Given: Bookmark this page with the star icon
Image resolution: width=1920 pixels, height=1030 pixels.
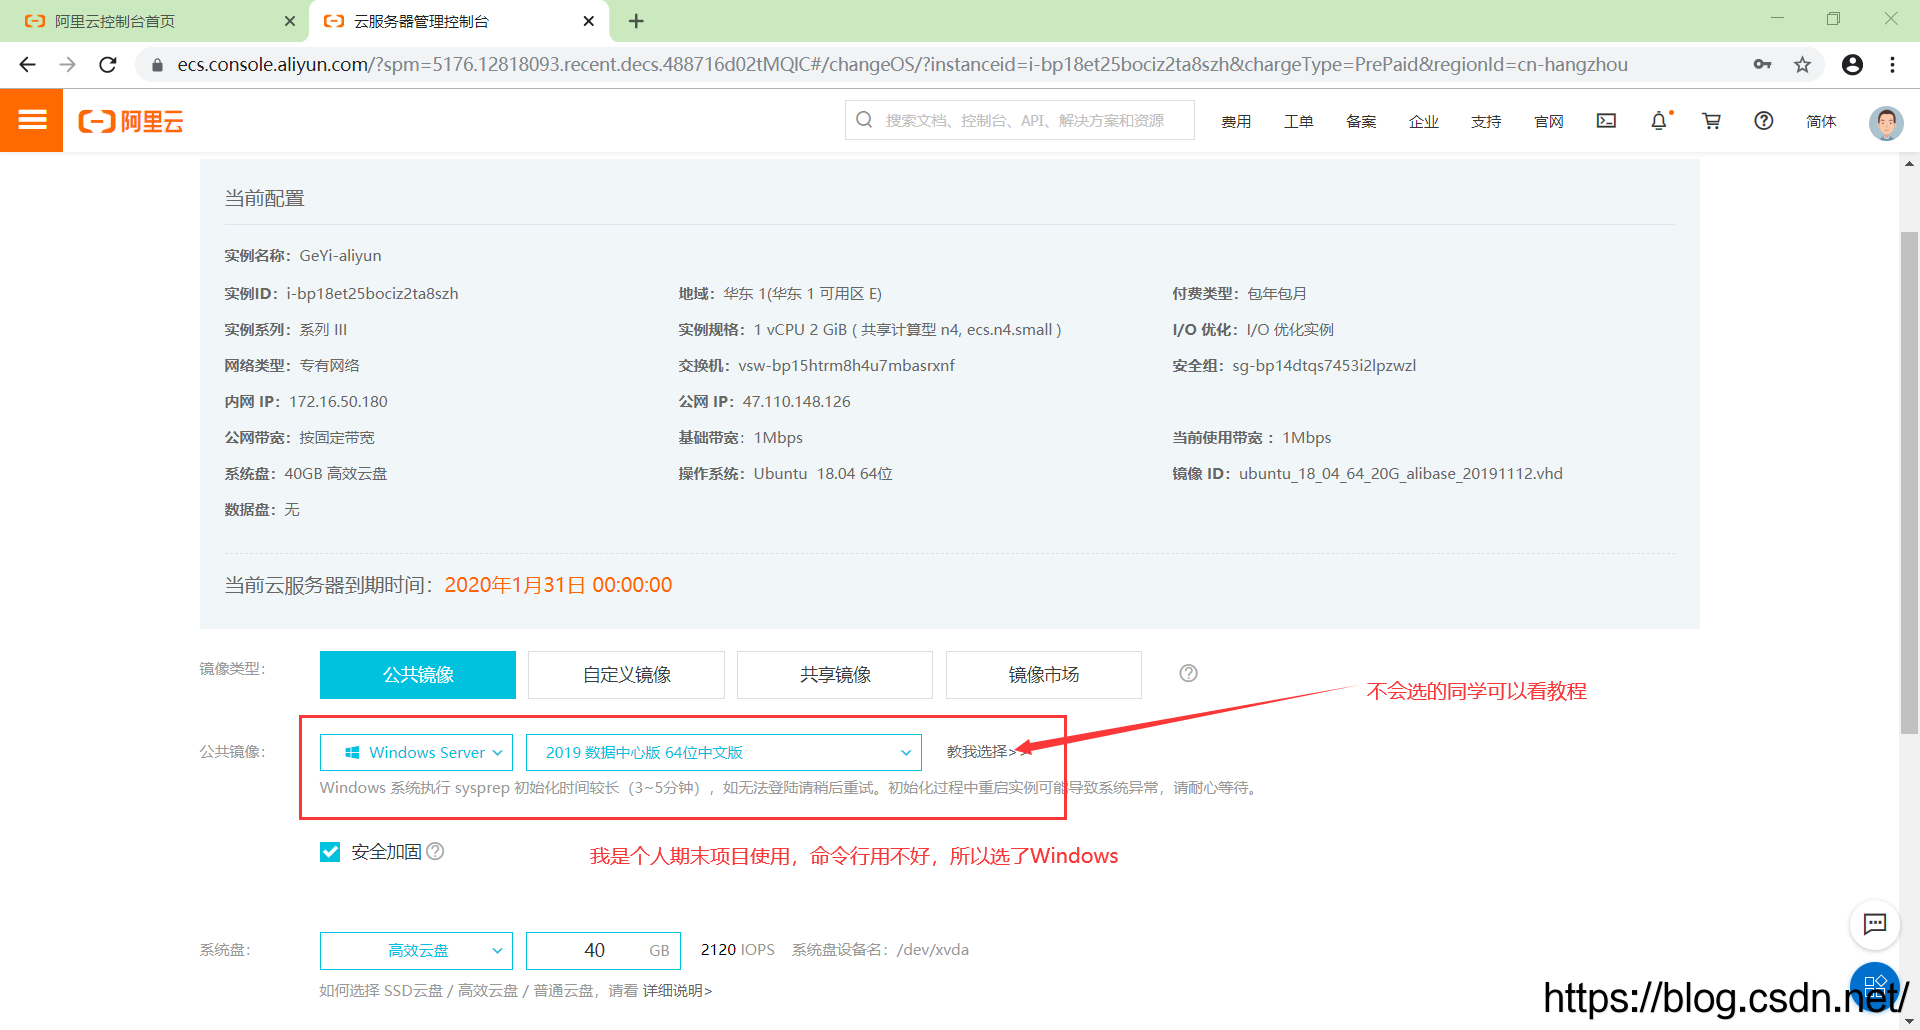Looking at the screenshot, I should pyautogui.click(x=1802, y=64).
